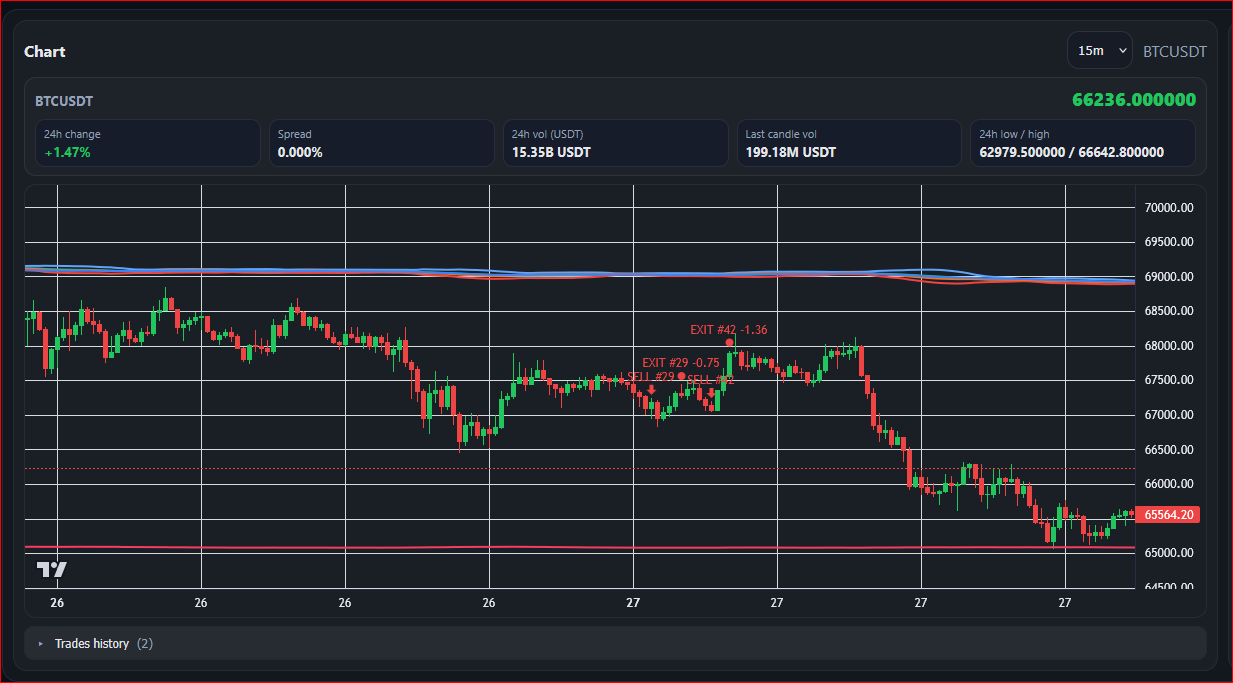Expand the Trades history section label

point(92,644)
